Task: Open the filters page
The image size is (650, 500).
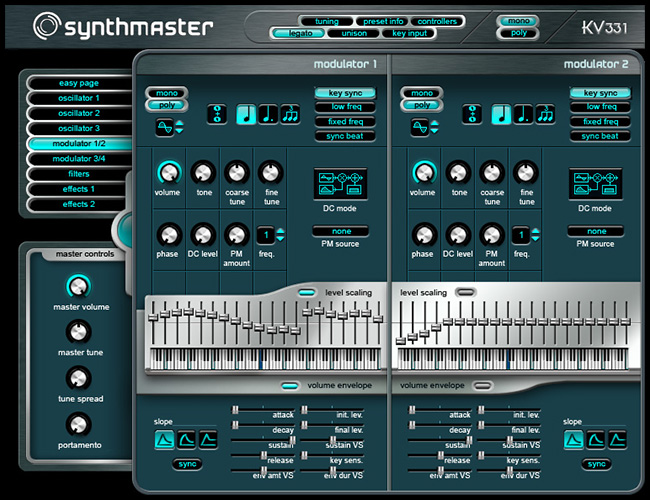Action: click(79, 174)
